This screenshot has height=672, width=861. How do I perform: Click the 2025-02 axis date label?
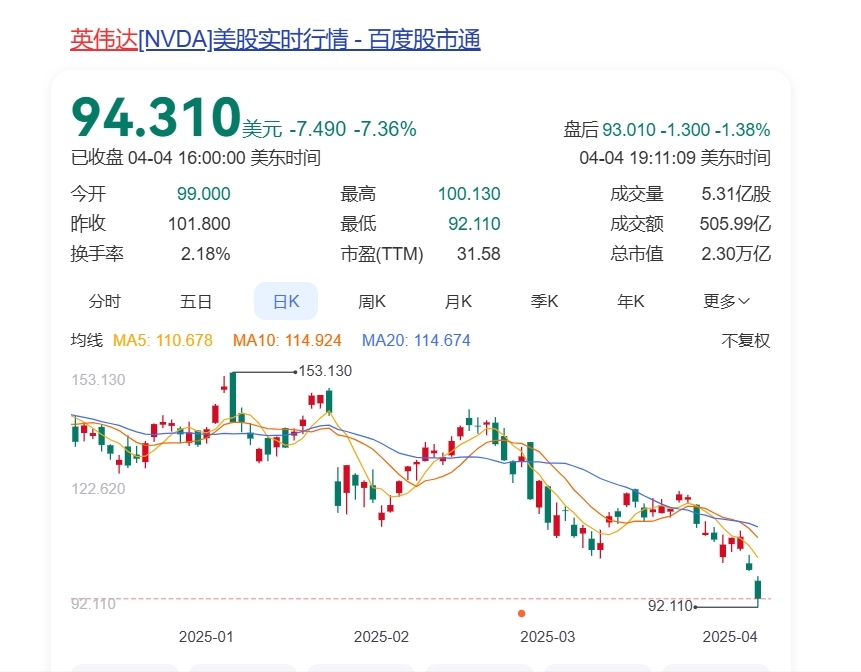click(x=381, y=637)
